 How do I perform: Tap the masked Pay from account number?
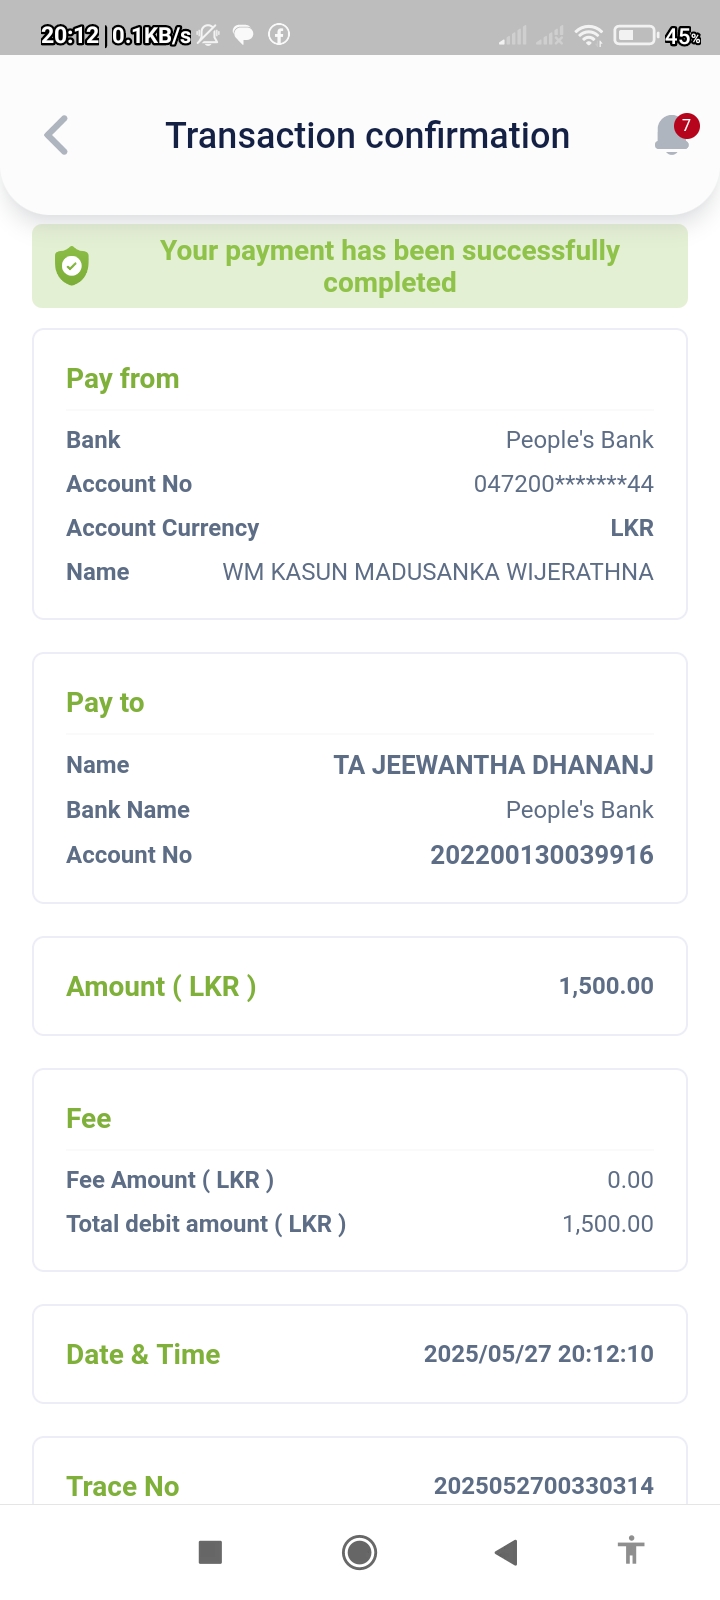point(563,484)
